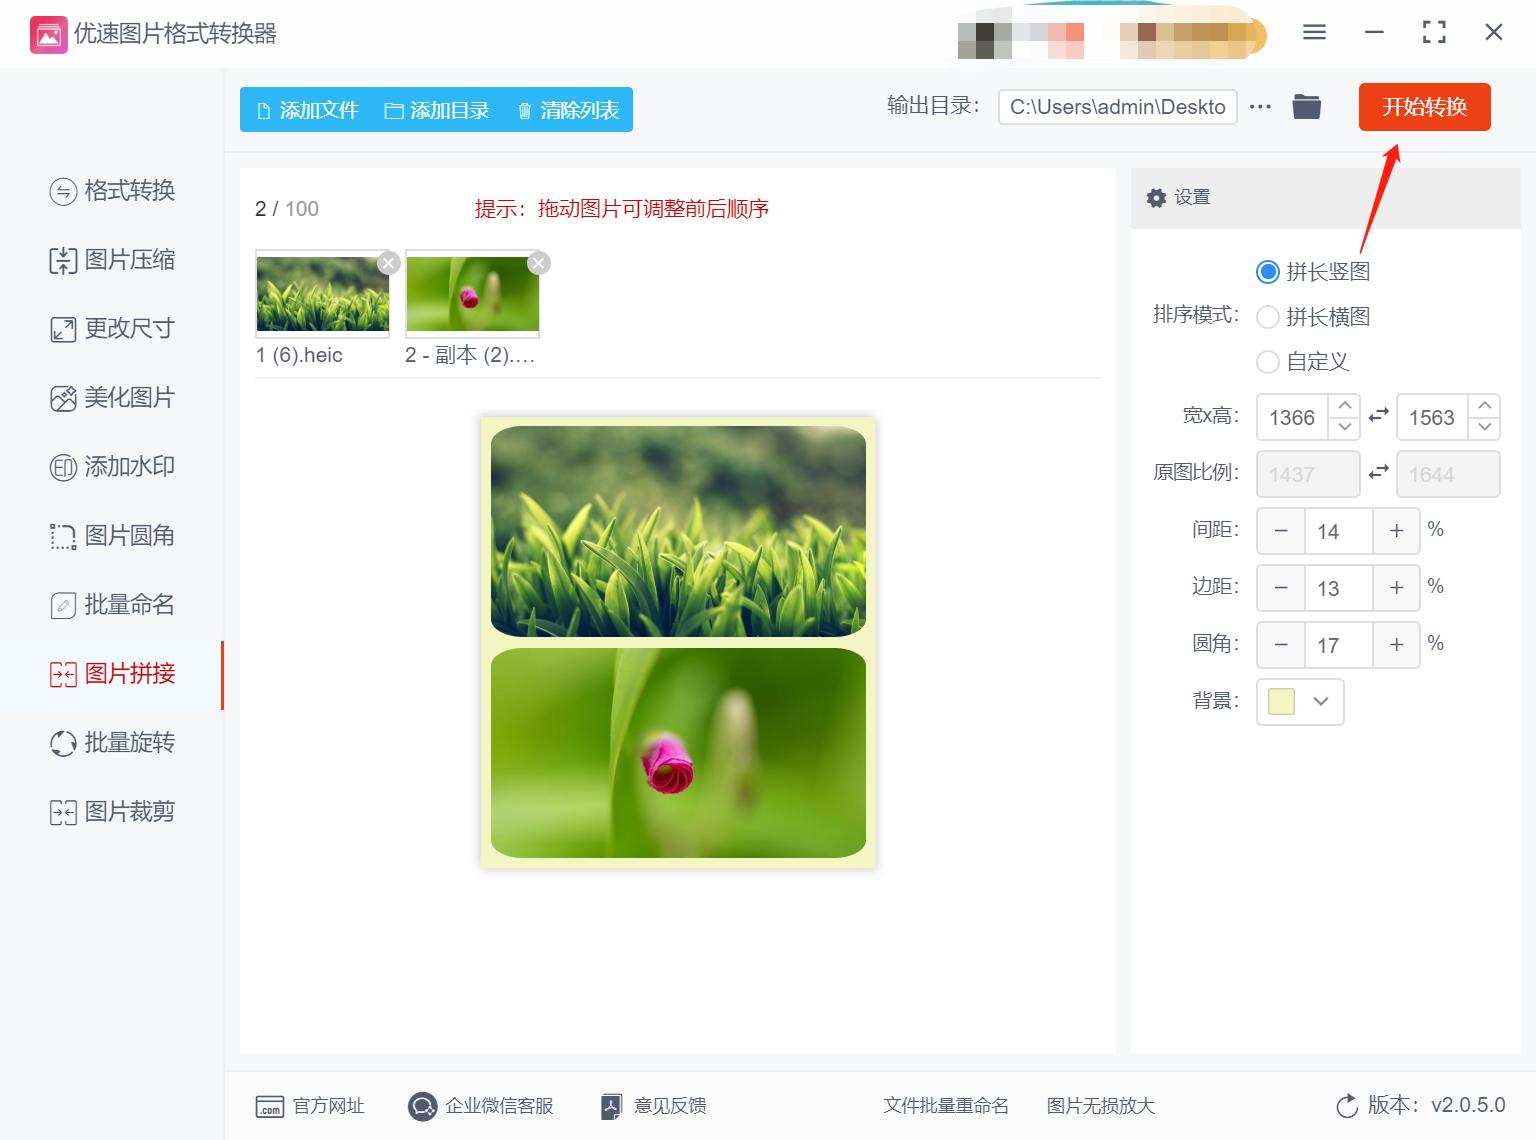Open the 美化图片 beautify section
The width and height of the screenshot is (1536, 1140).
coord(111,397)
